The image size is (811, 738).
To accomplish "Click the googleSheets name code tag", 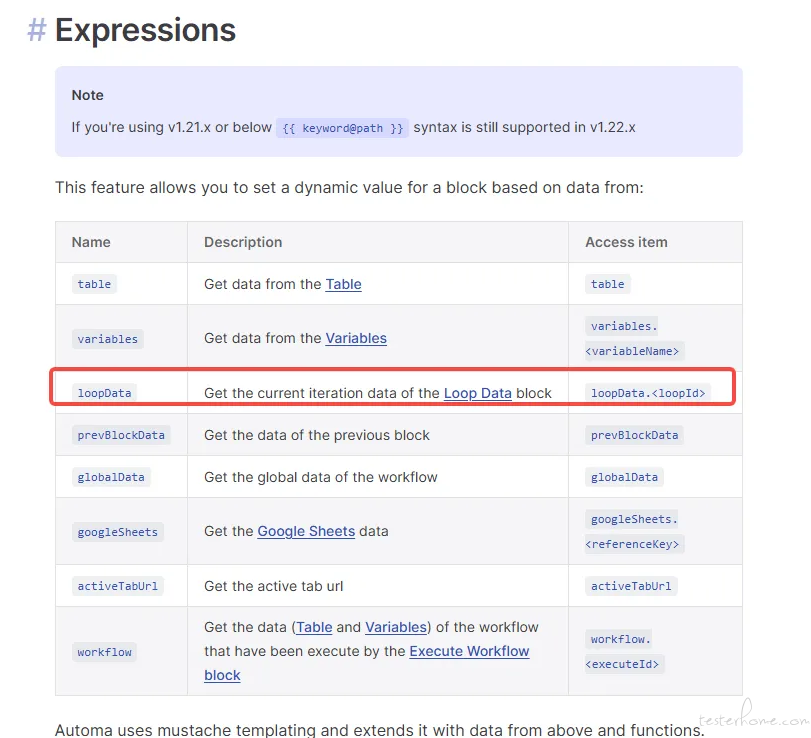I will click(117, 532).
